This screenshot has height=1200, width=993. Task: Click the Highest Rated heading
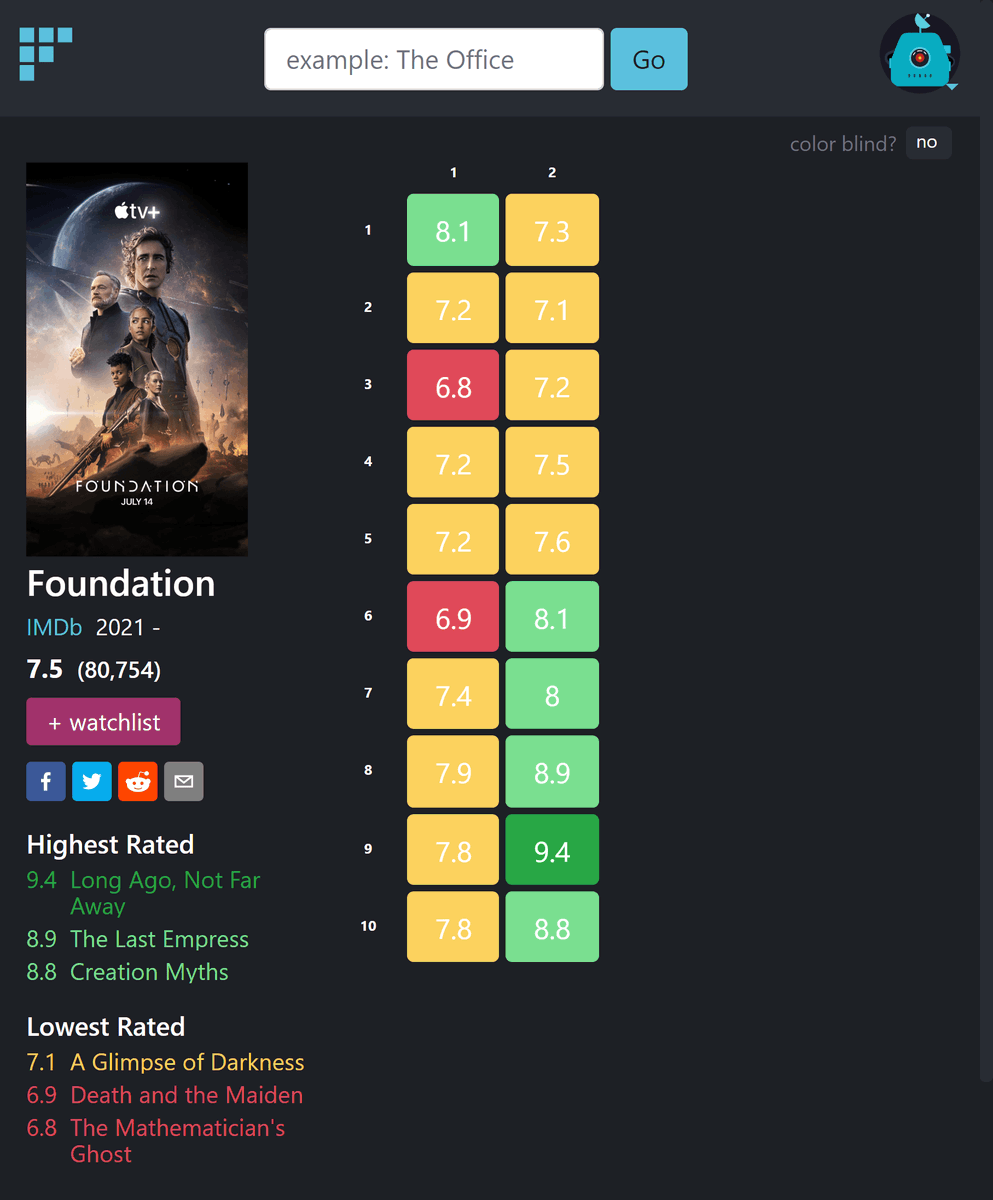point(110,845)
